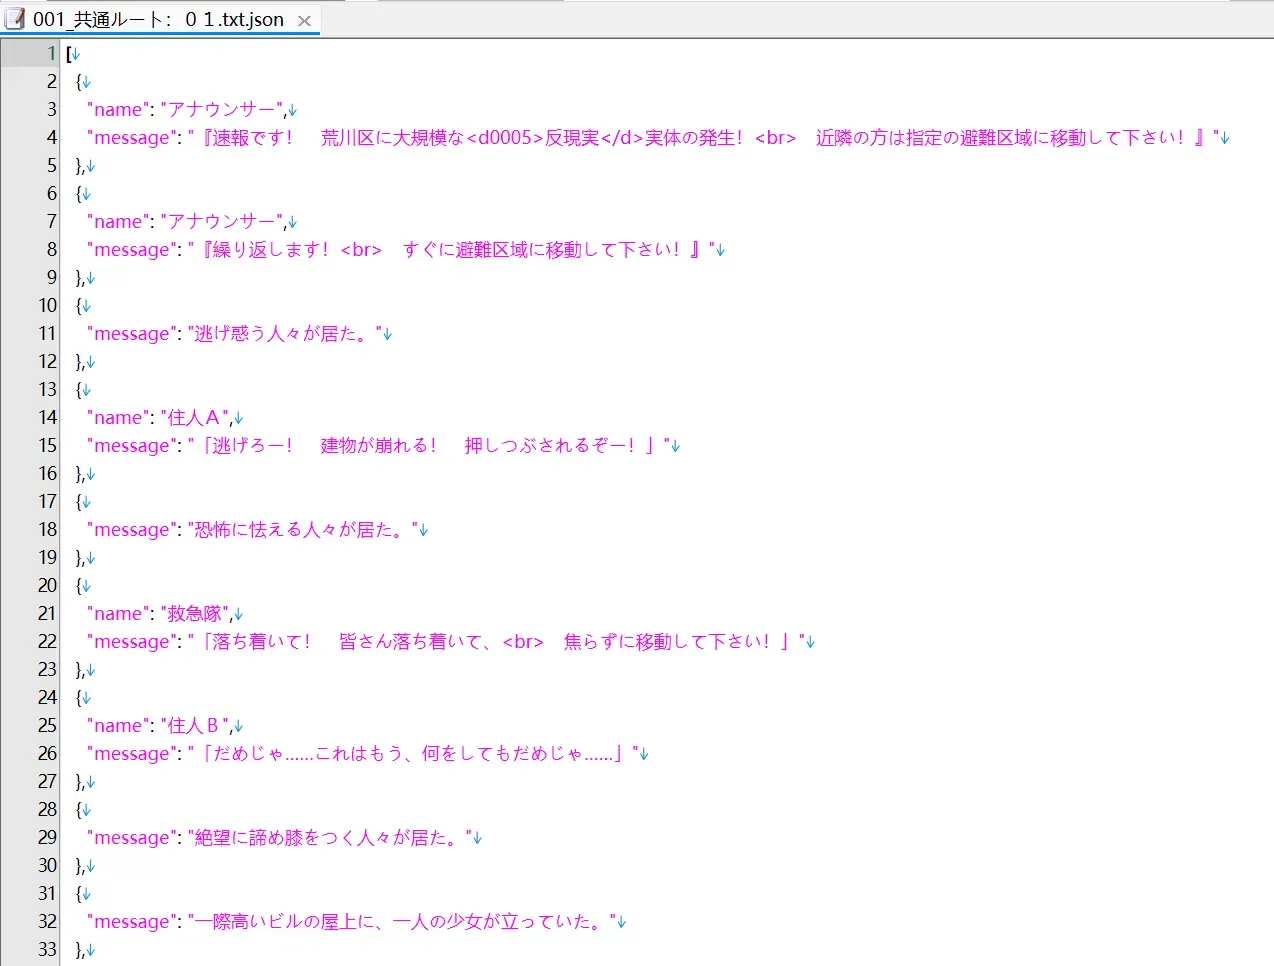
Task: Click the message text starting 「だめじゃ
Action: tap(412, 754)
